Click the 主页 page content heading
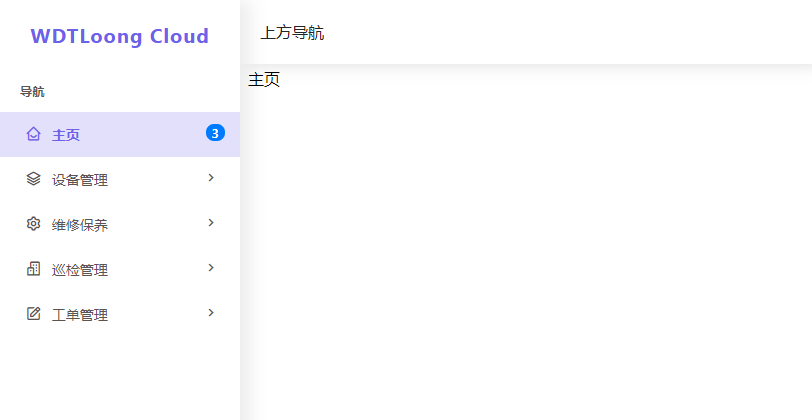Image resolution: width=812 pixels, height=420 pixels. [264, 80]
